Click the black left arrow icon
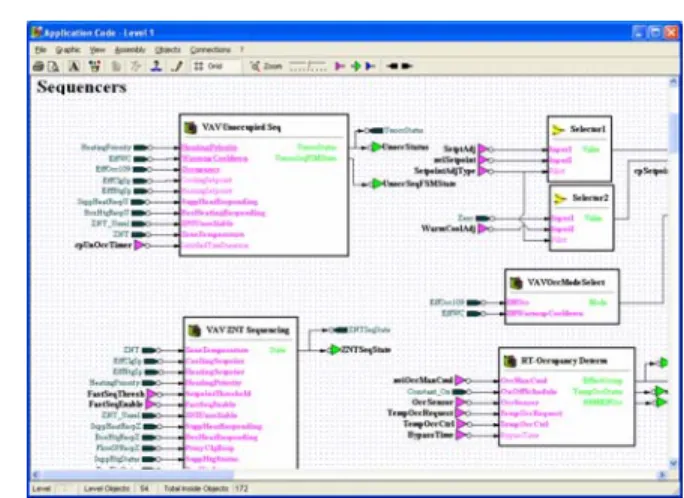684x498 pixels. pyautogui.click(x=392, y=66)
